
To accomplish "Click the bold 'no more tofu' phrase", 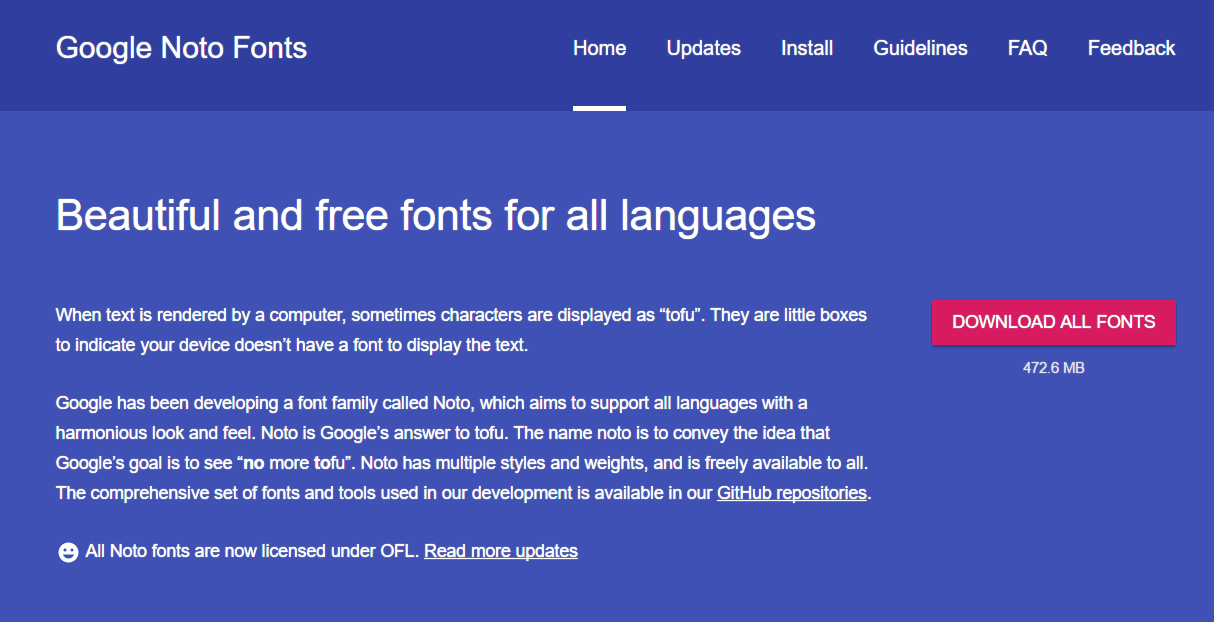I will click(x=296, y=463).
